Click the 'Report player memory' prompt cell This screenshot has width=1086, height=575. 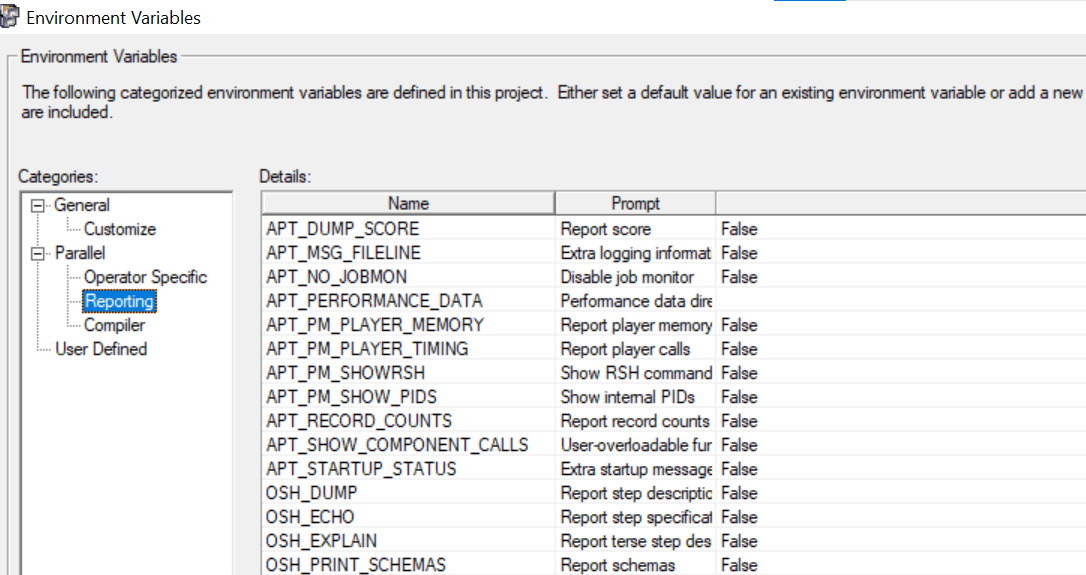click(x=635, y=325)
